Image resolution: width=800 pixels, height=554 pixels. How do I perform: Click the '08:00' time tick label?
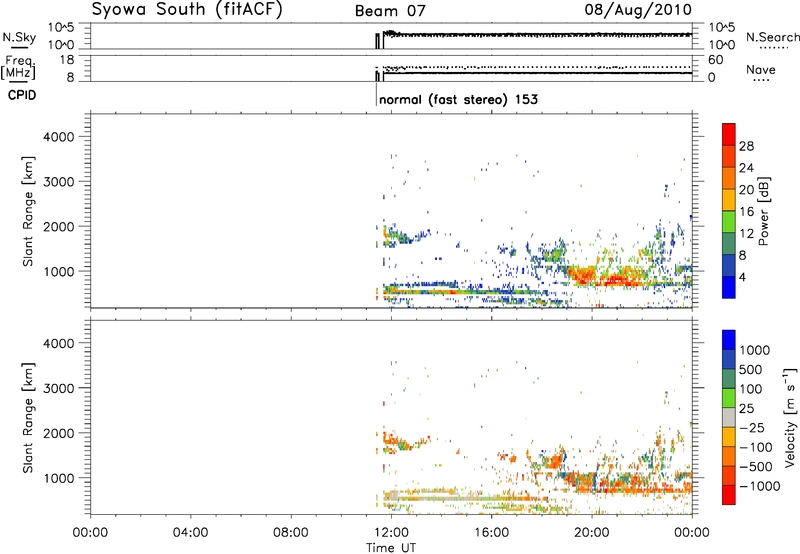pyautogui.click(x=290, y=533)
